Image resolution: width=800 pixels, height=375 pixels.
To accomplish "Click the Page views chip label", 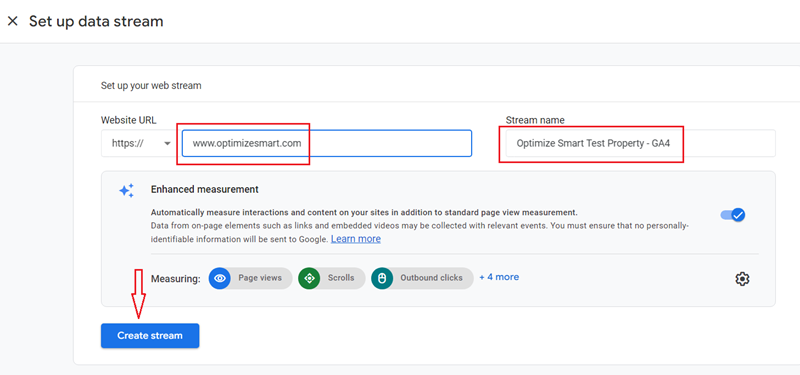I will pos(260,278).
